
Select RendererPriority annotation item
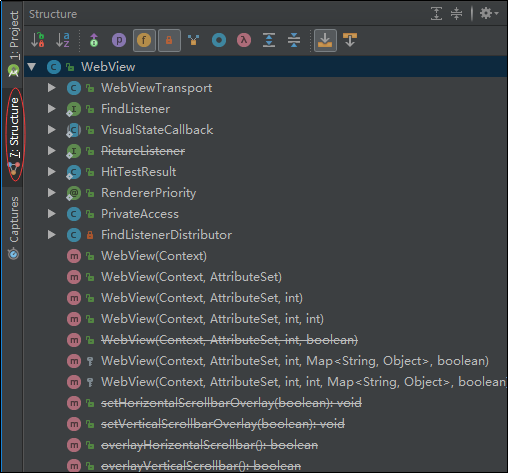pyautogui.click(x=149, y=193)
